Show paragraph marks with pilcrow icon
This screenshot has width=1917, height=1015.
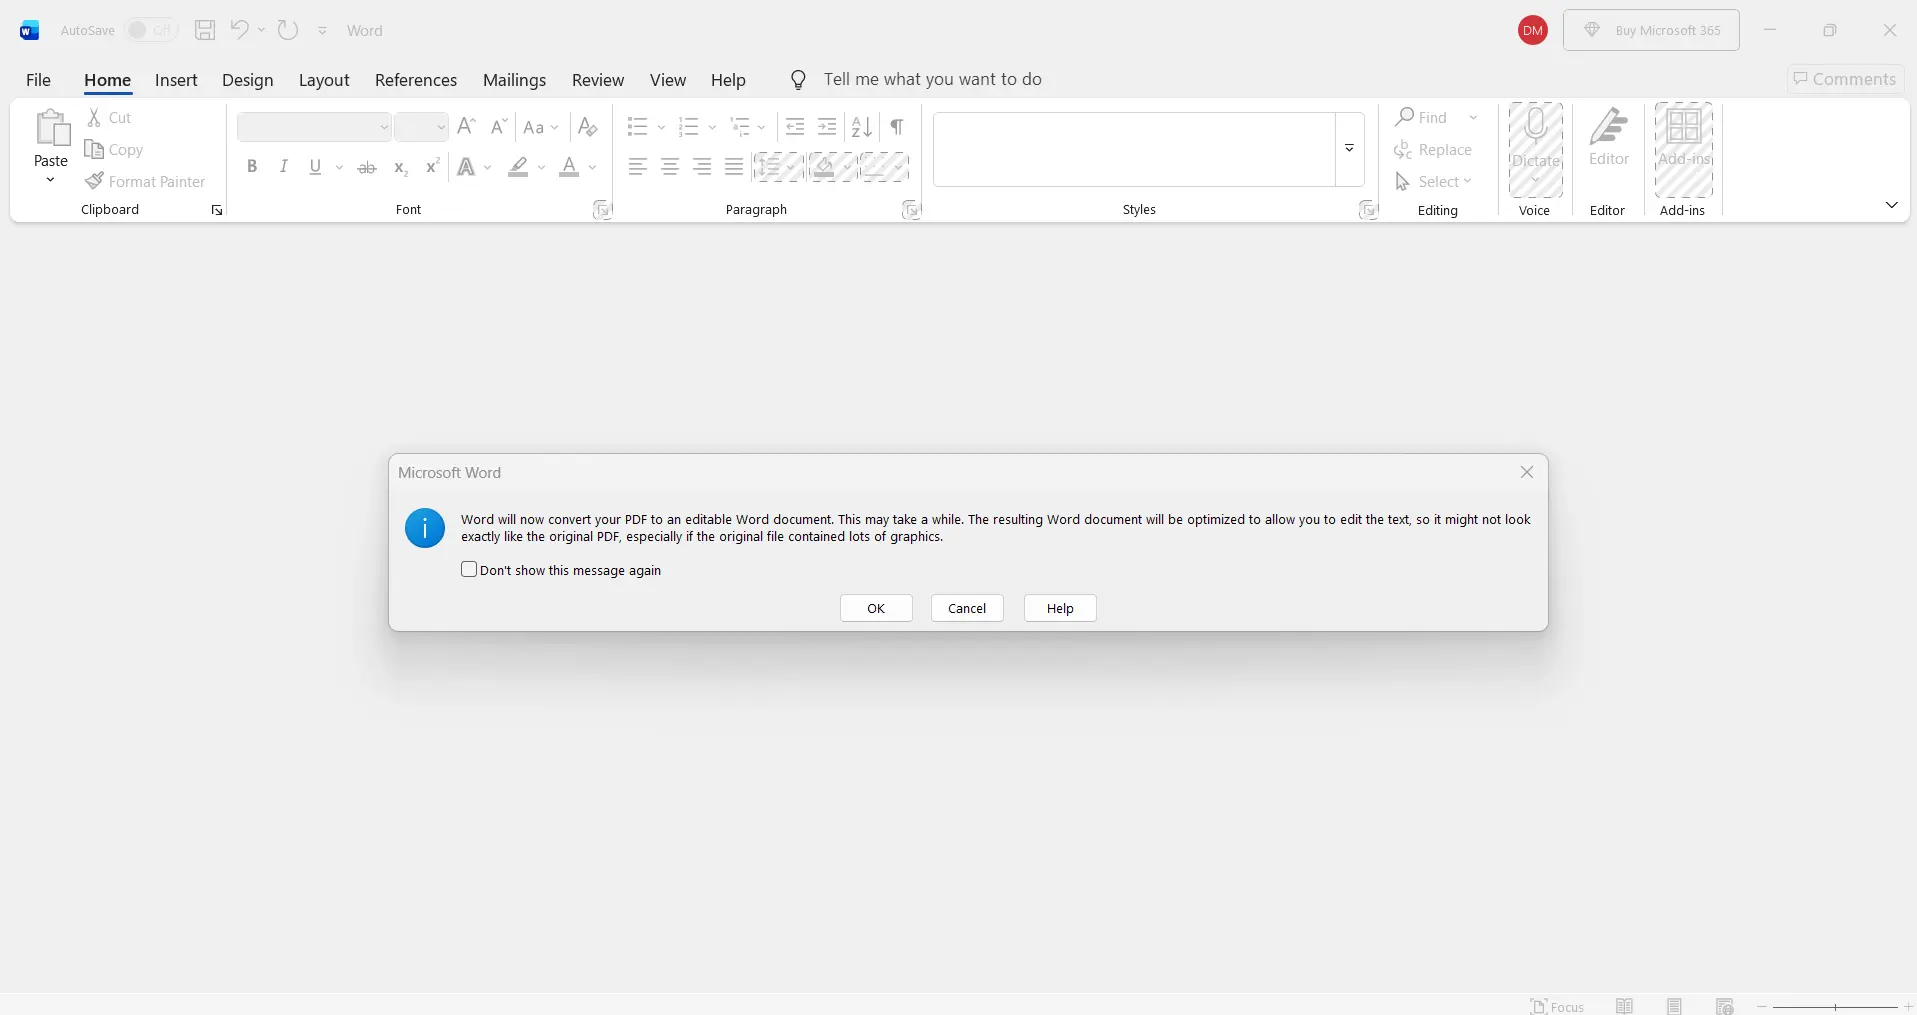[x=897, y=127]
